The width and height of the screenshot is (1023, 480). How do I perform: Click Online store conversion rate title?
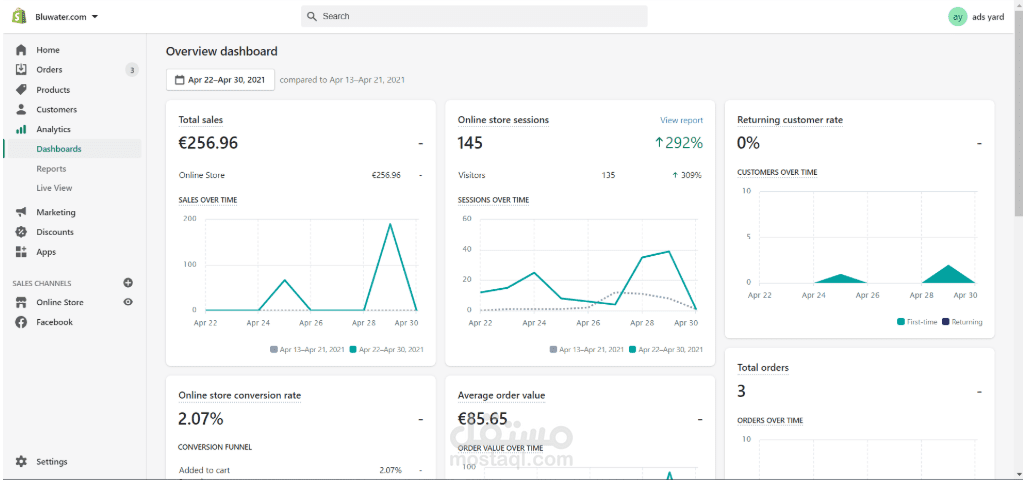pos(240,395)
